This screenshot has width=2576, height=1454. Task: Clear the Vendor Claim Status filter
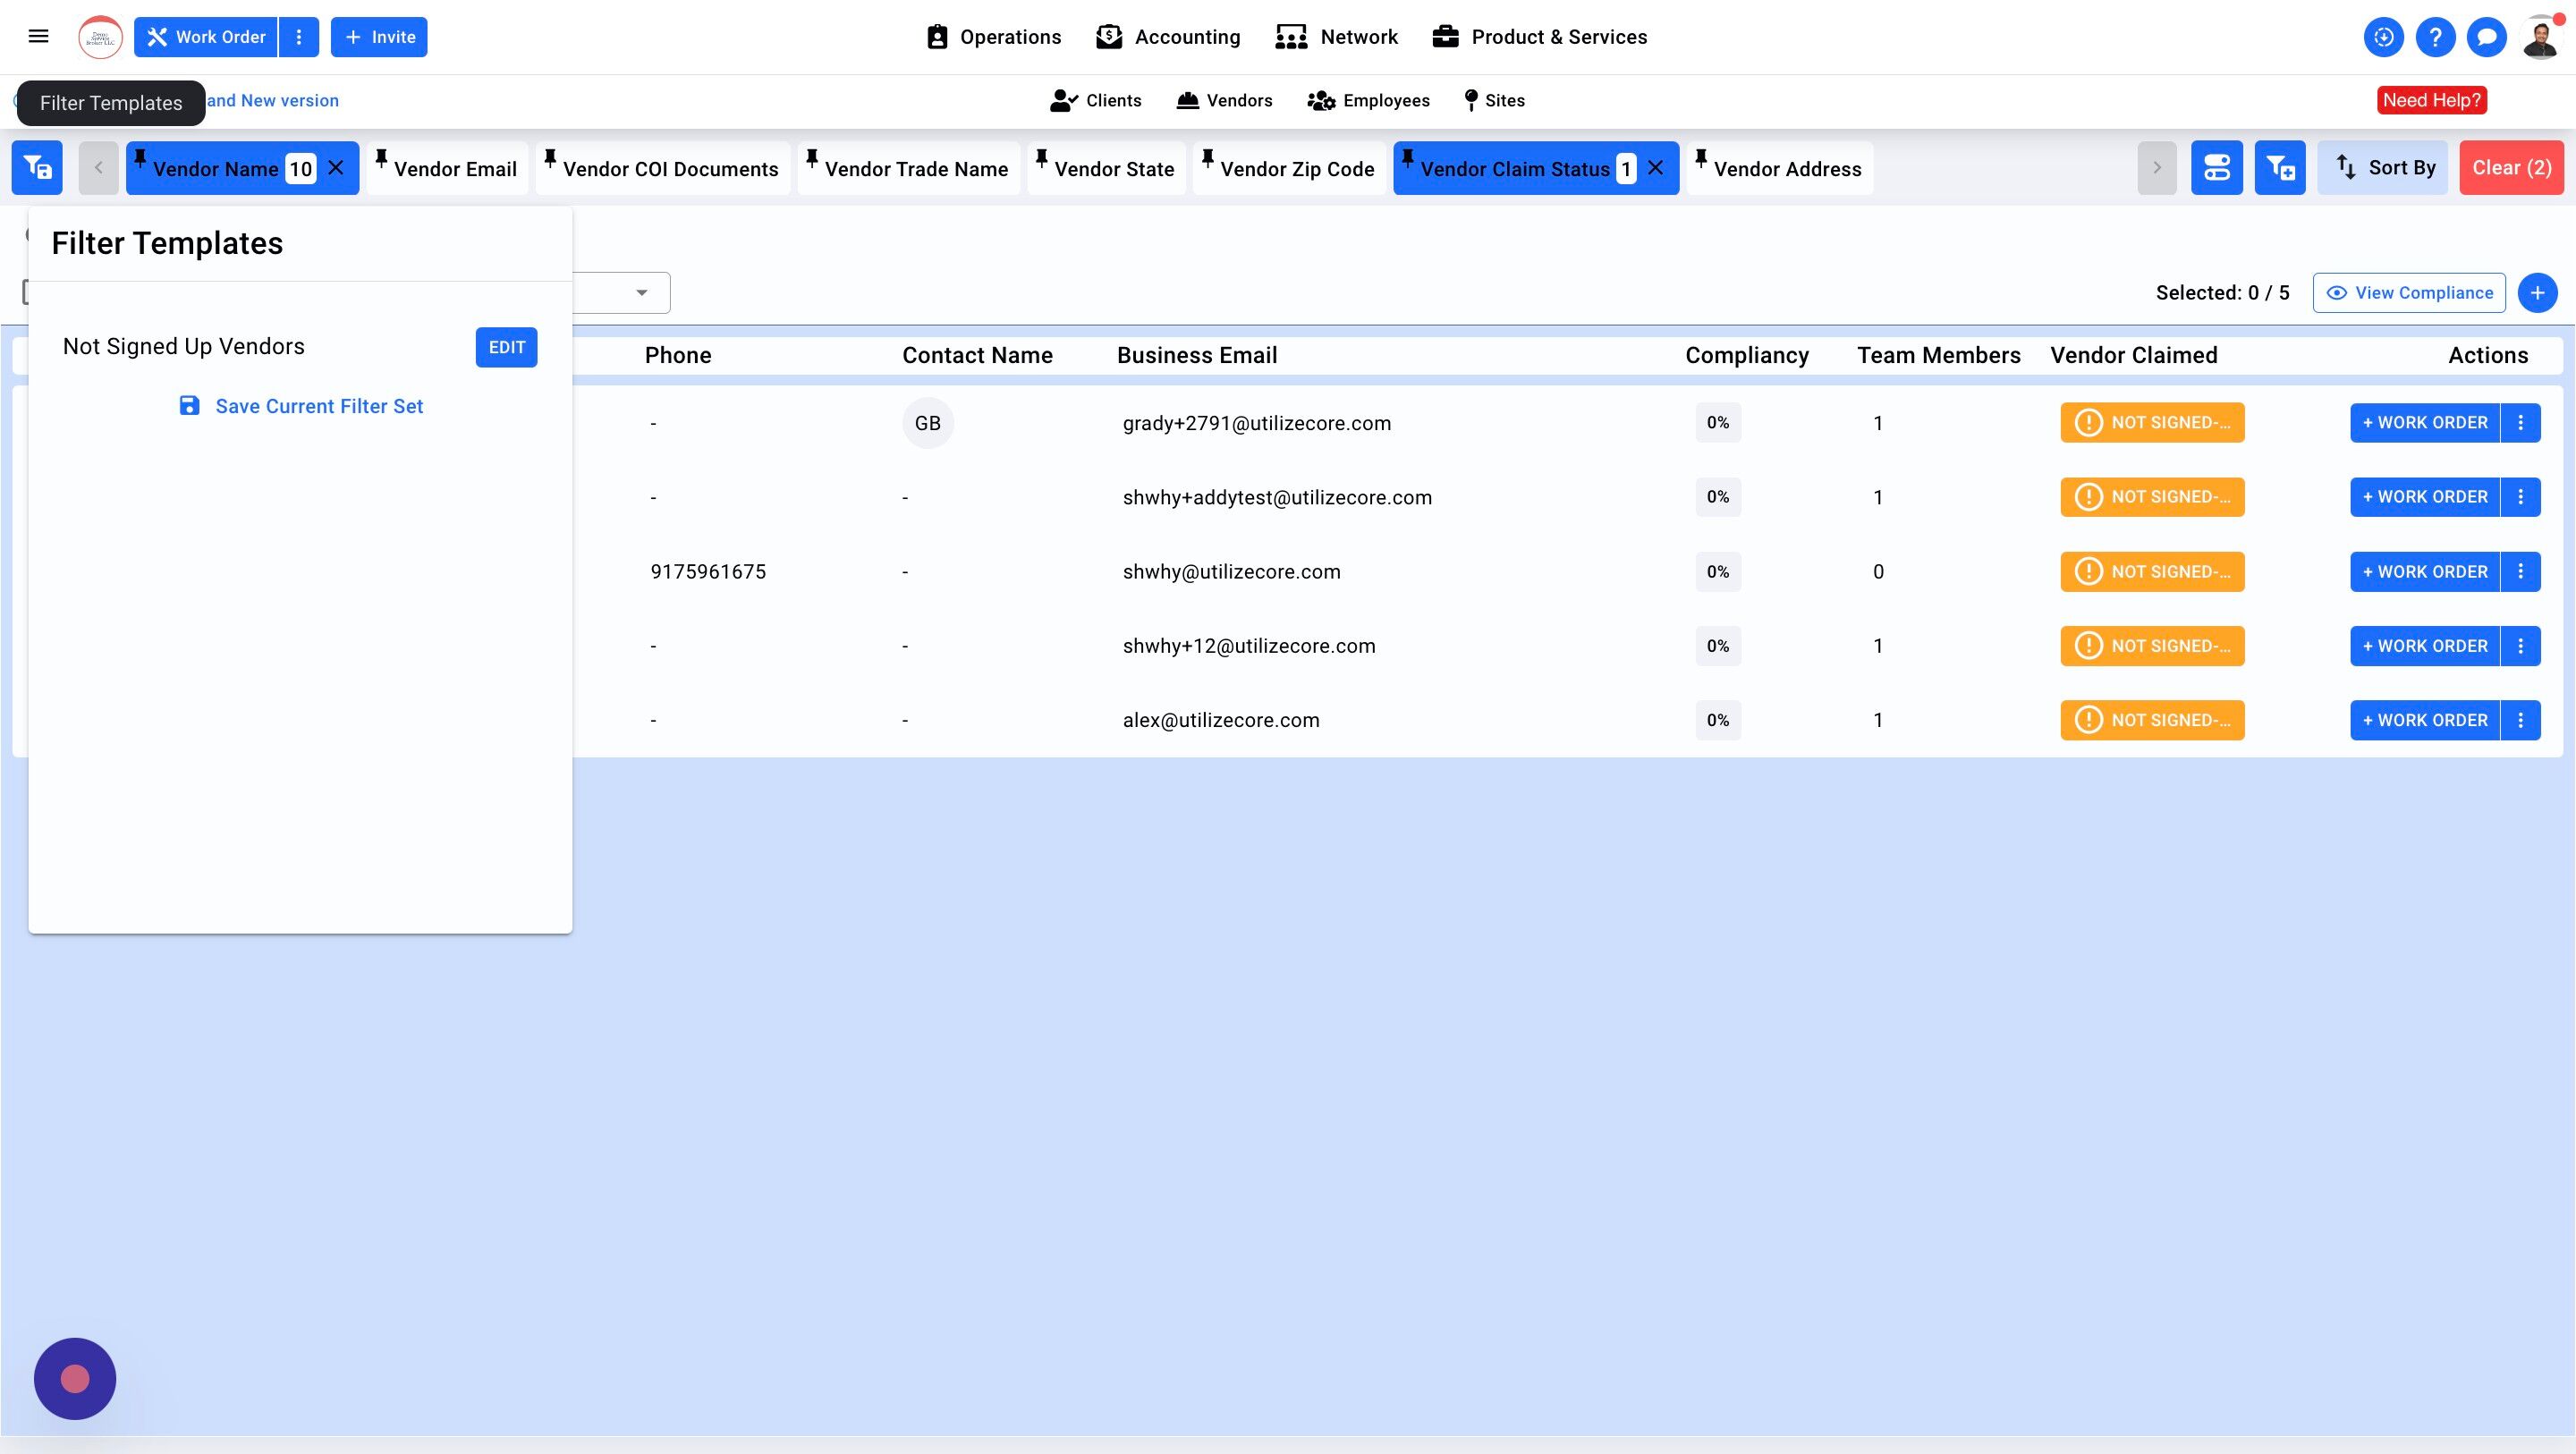(1656, 168)
